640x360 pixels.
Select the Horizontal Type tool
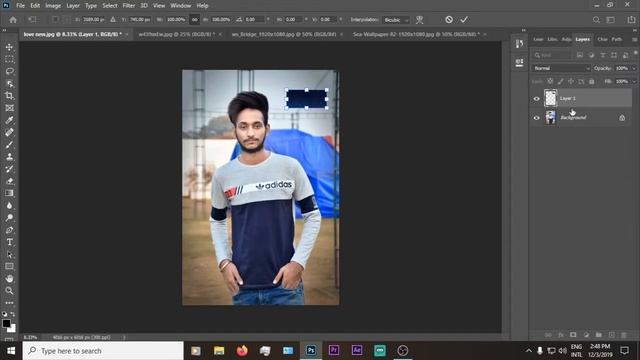[9, 242]
